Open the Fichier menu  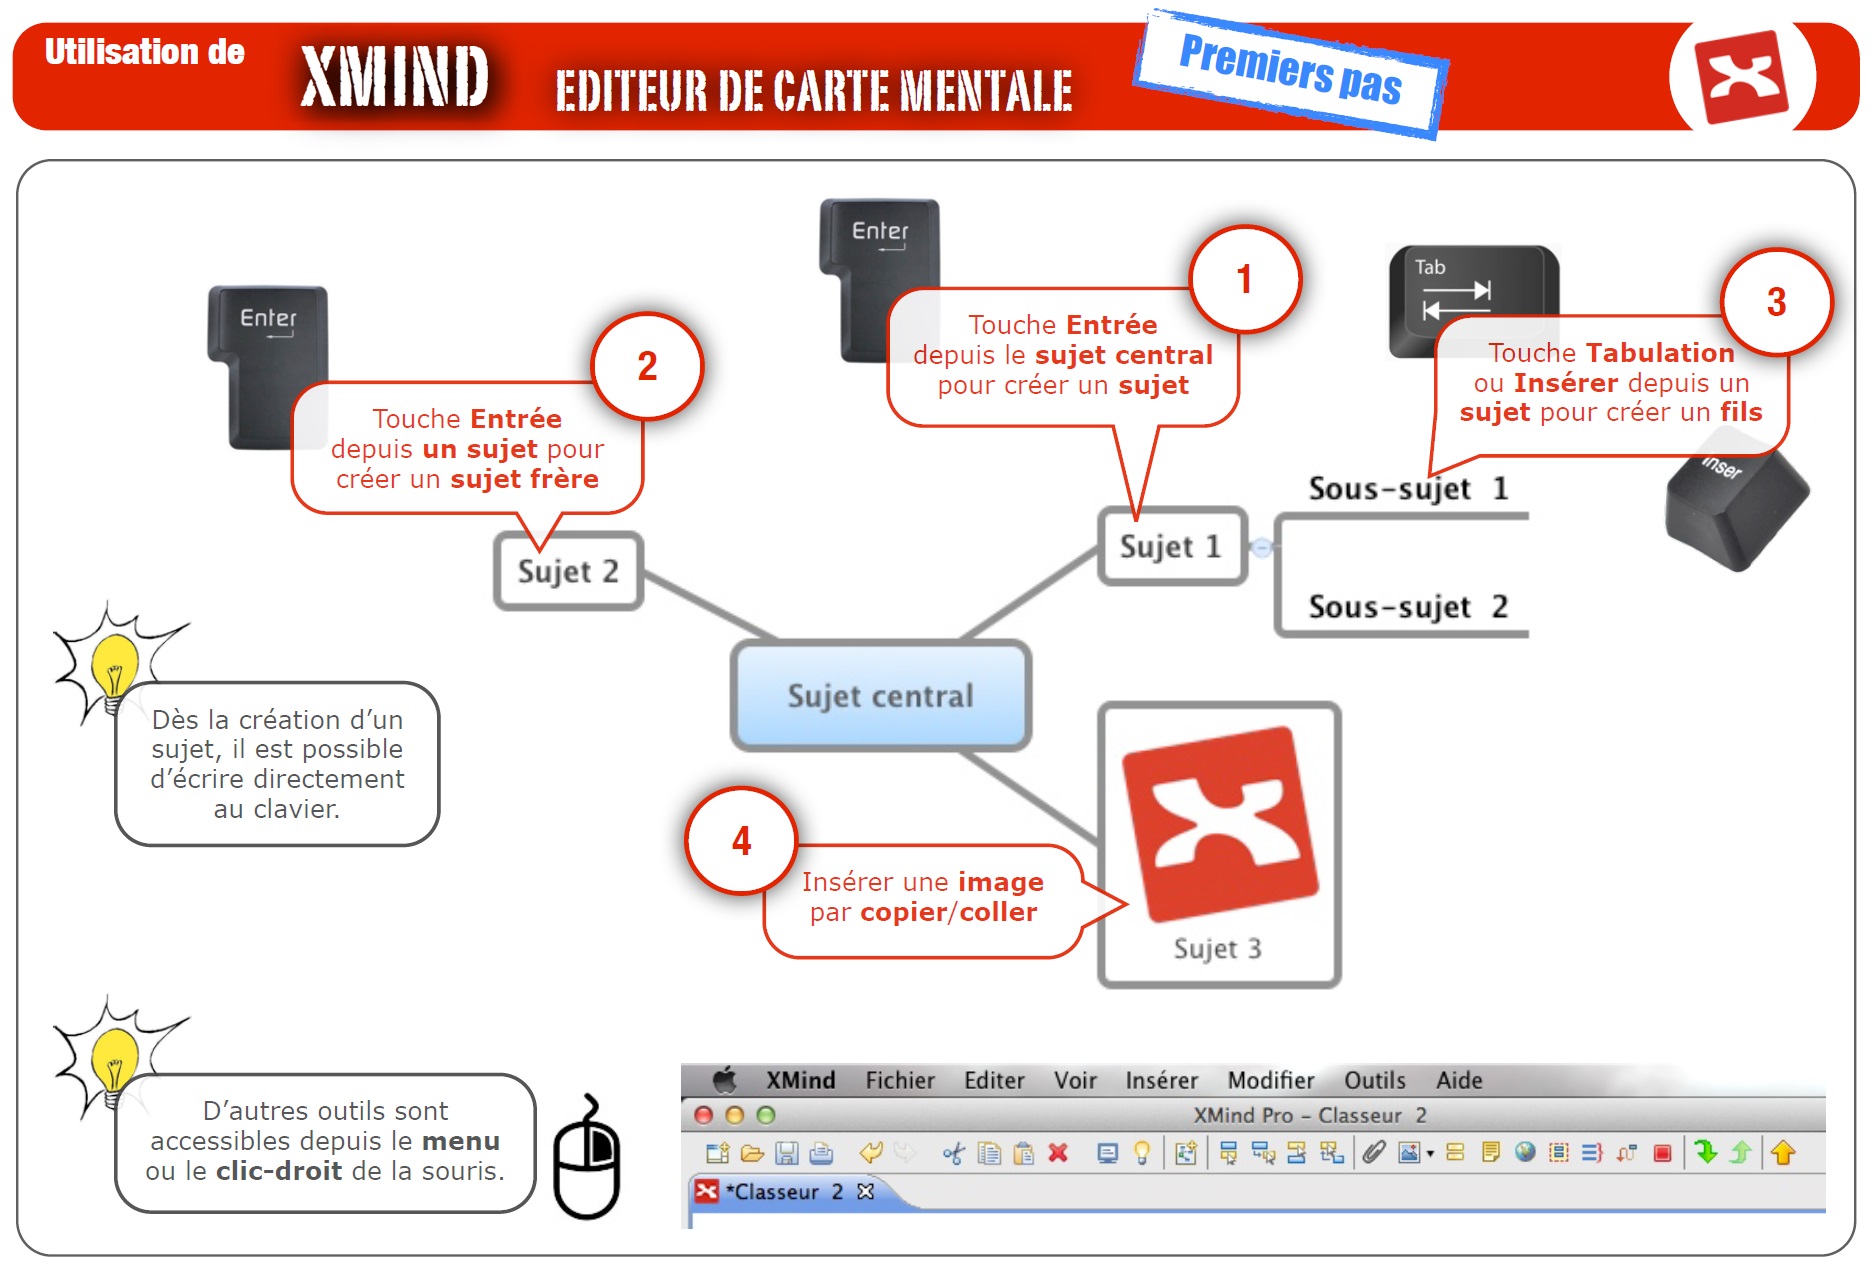coord(900,1080)
